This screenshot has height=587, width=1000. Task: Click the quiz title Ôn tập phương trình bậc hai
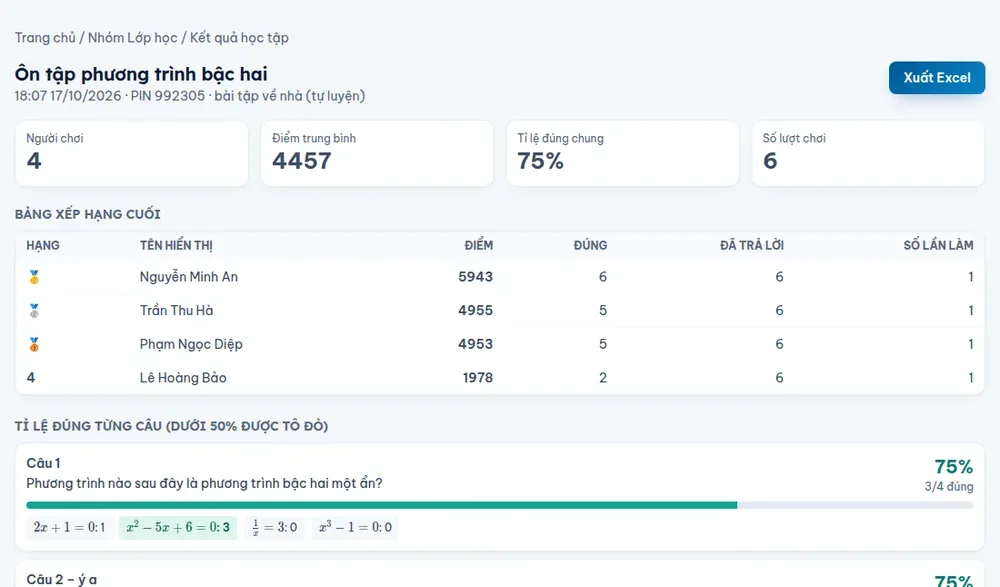point(141,74)
